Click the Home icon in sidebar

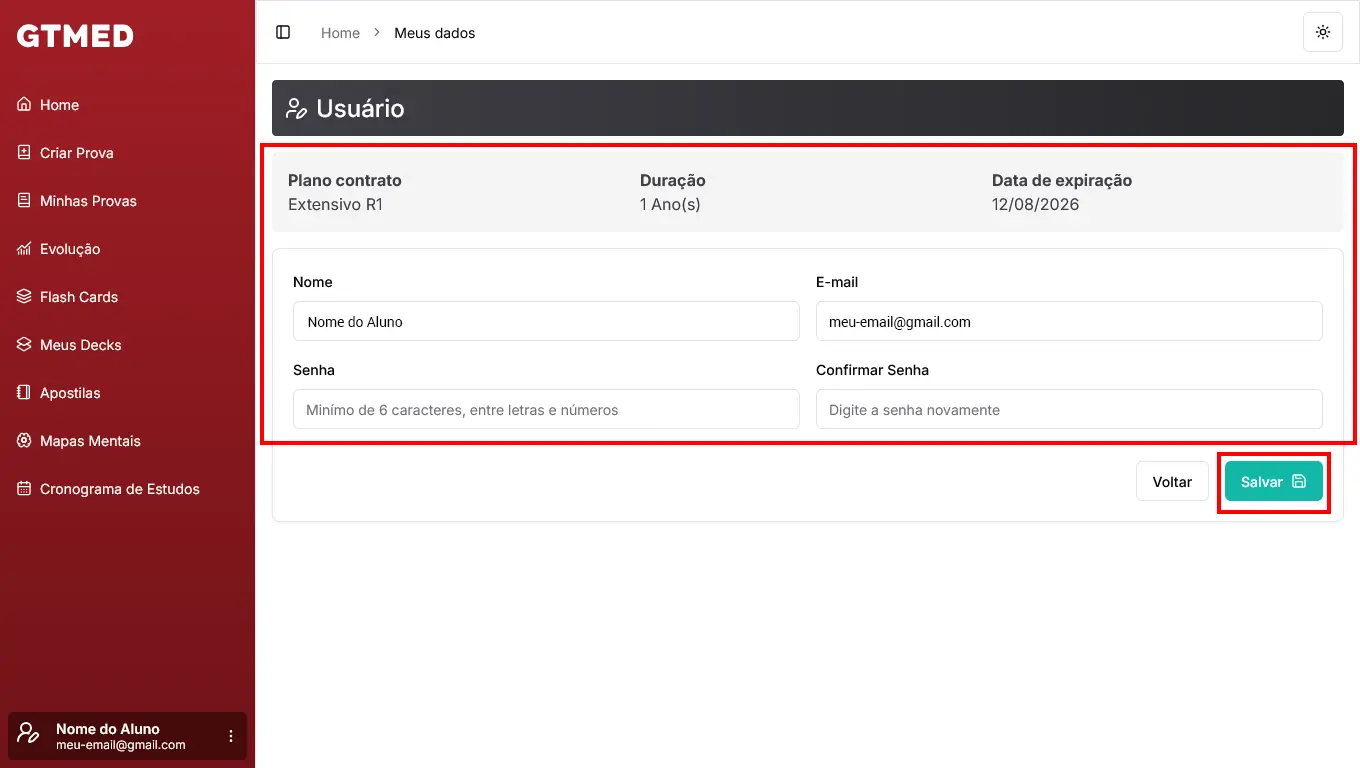(x=24, y=105)
